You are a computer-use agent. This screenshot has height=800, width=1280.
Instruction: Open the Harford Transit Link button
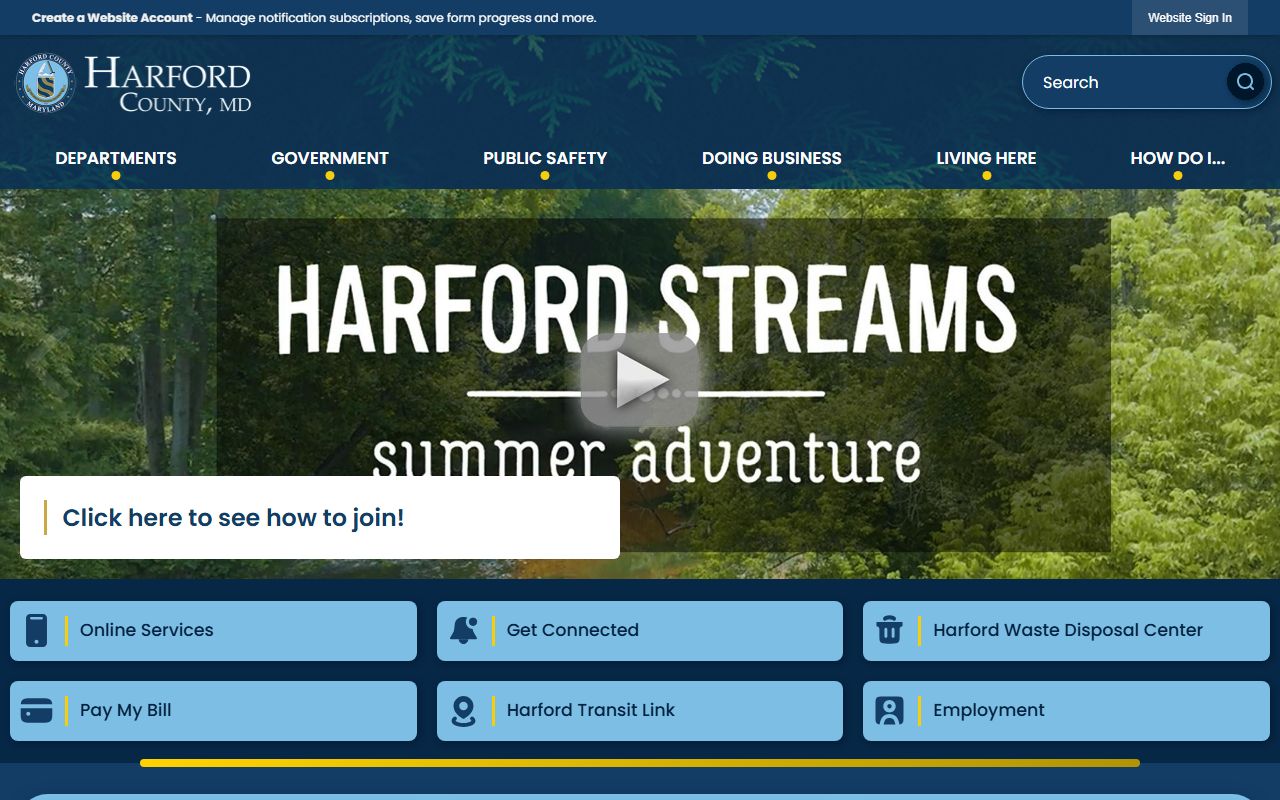[640, 711]
